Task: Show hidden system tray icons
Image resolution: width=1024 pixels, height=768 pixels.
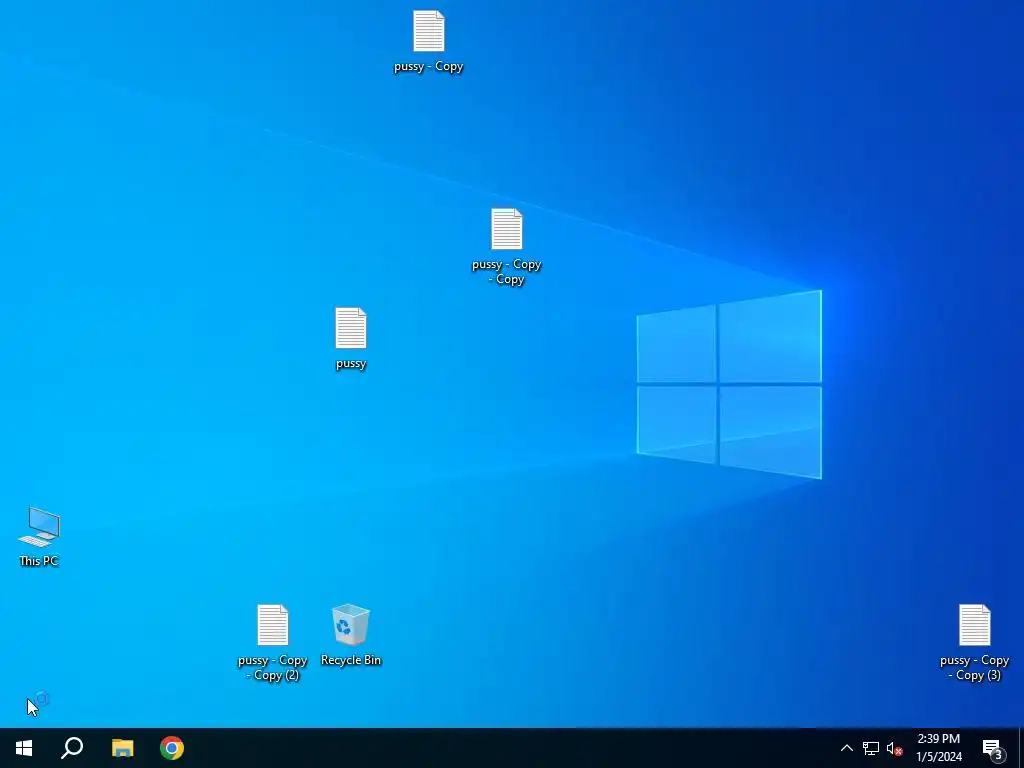Action: coord(846,748)
